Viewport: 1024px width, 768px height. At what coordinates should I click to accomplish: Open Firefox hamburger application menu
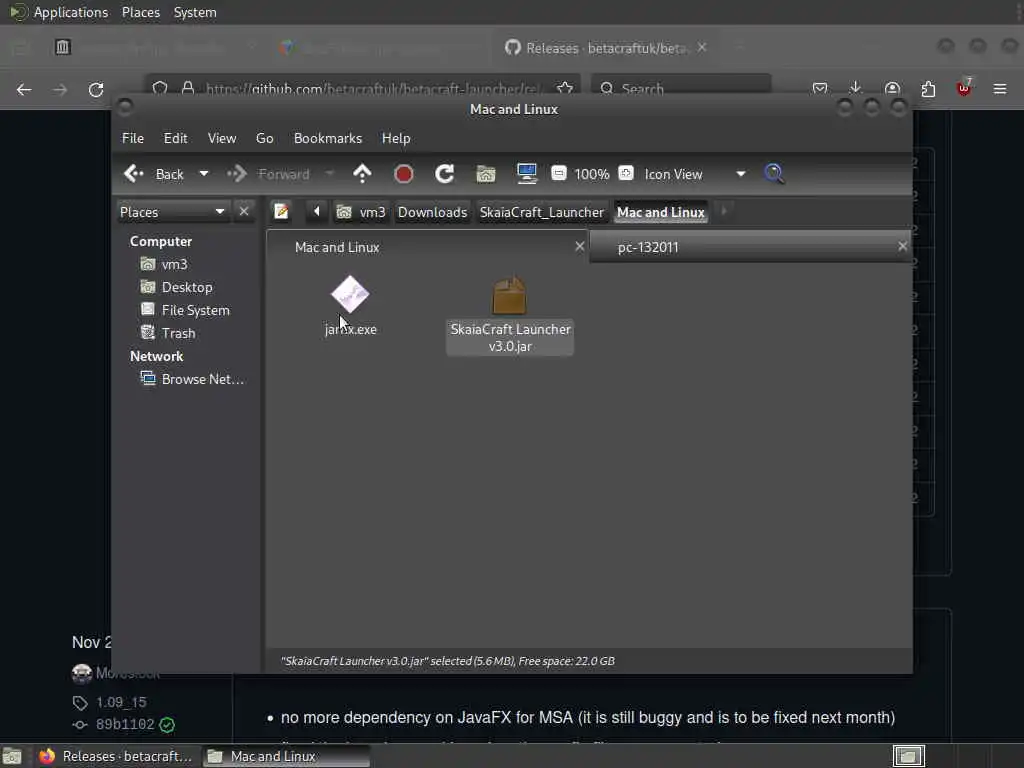coord(1000,88)
